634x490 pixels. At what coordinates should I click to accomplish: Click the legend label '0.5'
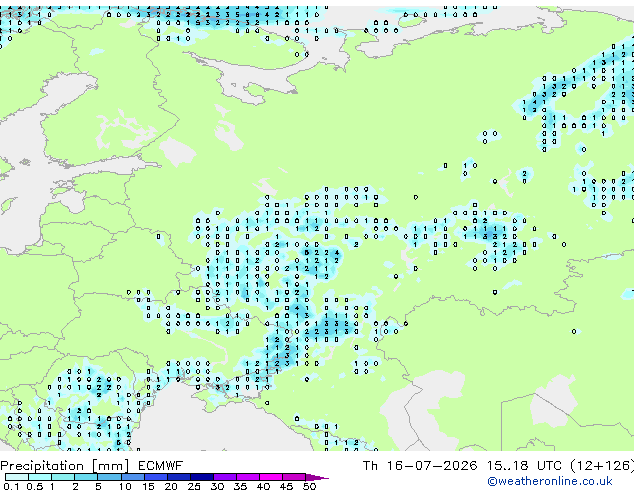point(35,486)
